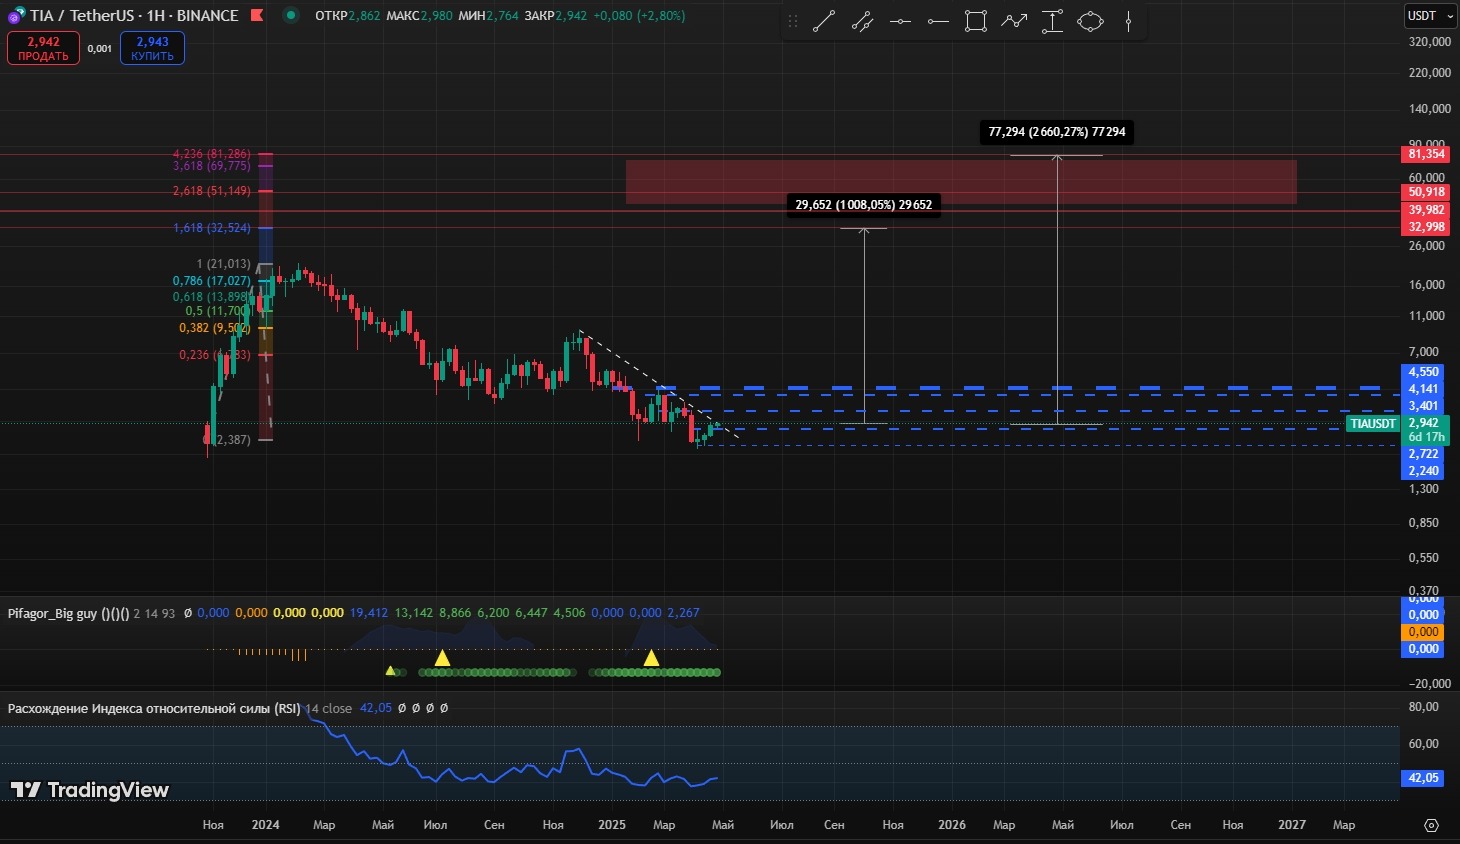Click the +0,080 (+2,80%) change value
This screenshot has height=844, width=1460.
click(x=639, y=16)
